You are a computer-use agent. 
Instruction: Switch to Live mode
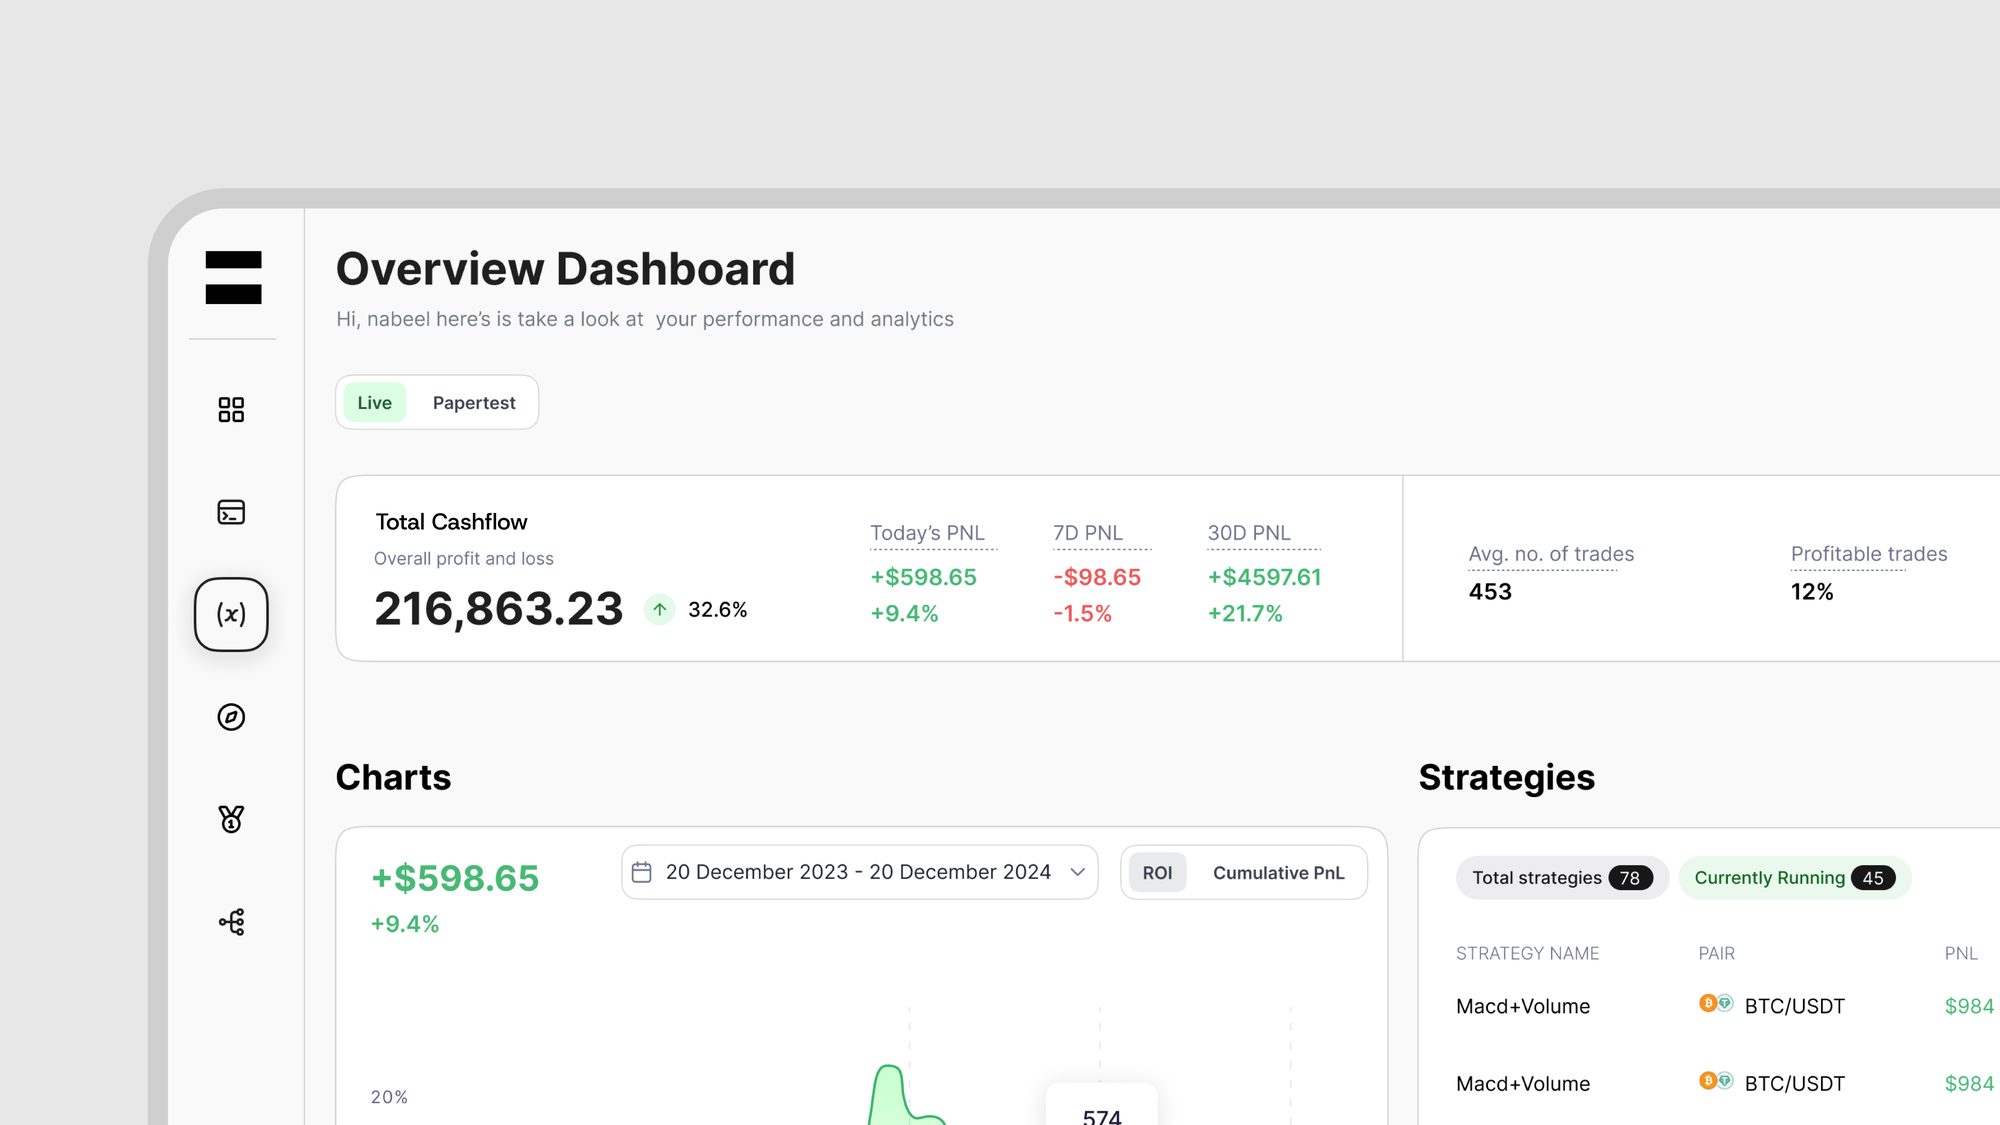pyautogui.click(x=375, y=403)
